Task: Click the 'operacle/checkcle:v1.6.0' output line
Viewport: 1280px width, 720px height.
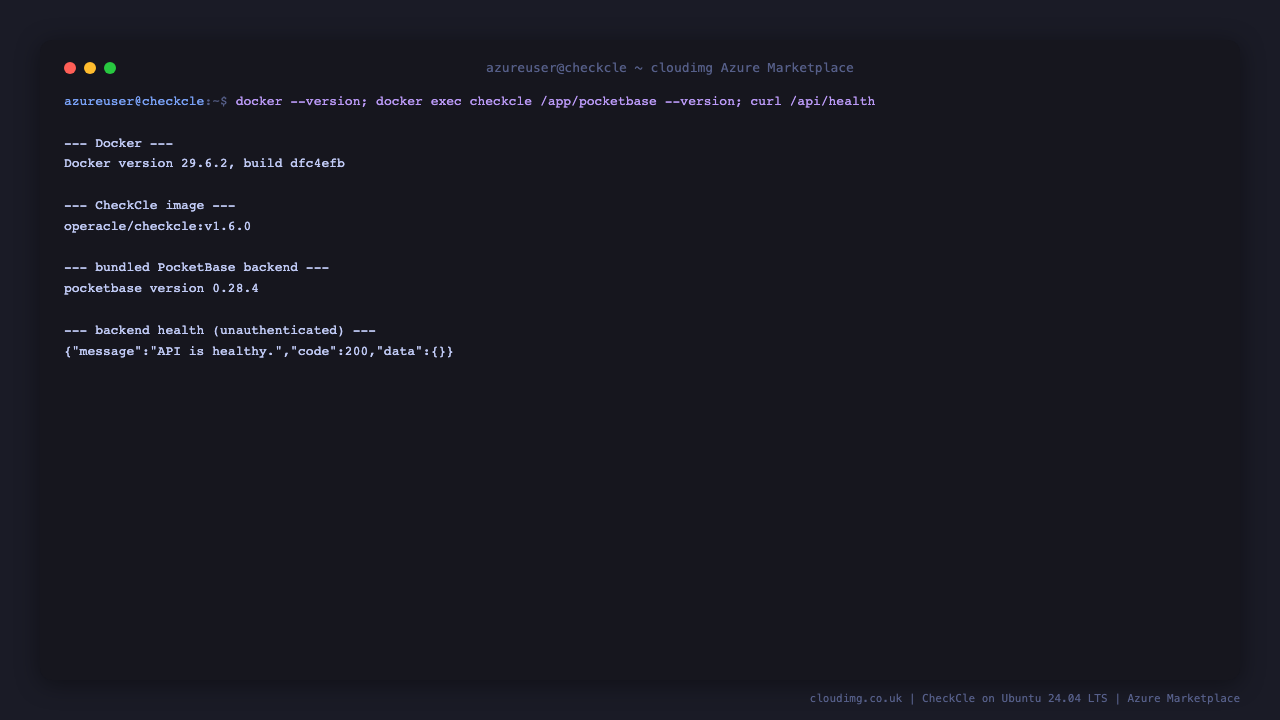Action: [x=158, y=226]
